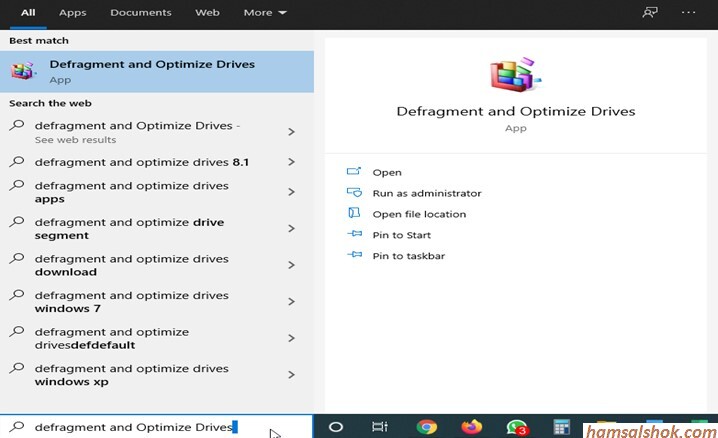
Task: Click the Run as administrator shield icon
Action: coord(354,192)
